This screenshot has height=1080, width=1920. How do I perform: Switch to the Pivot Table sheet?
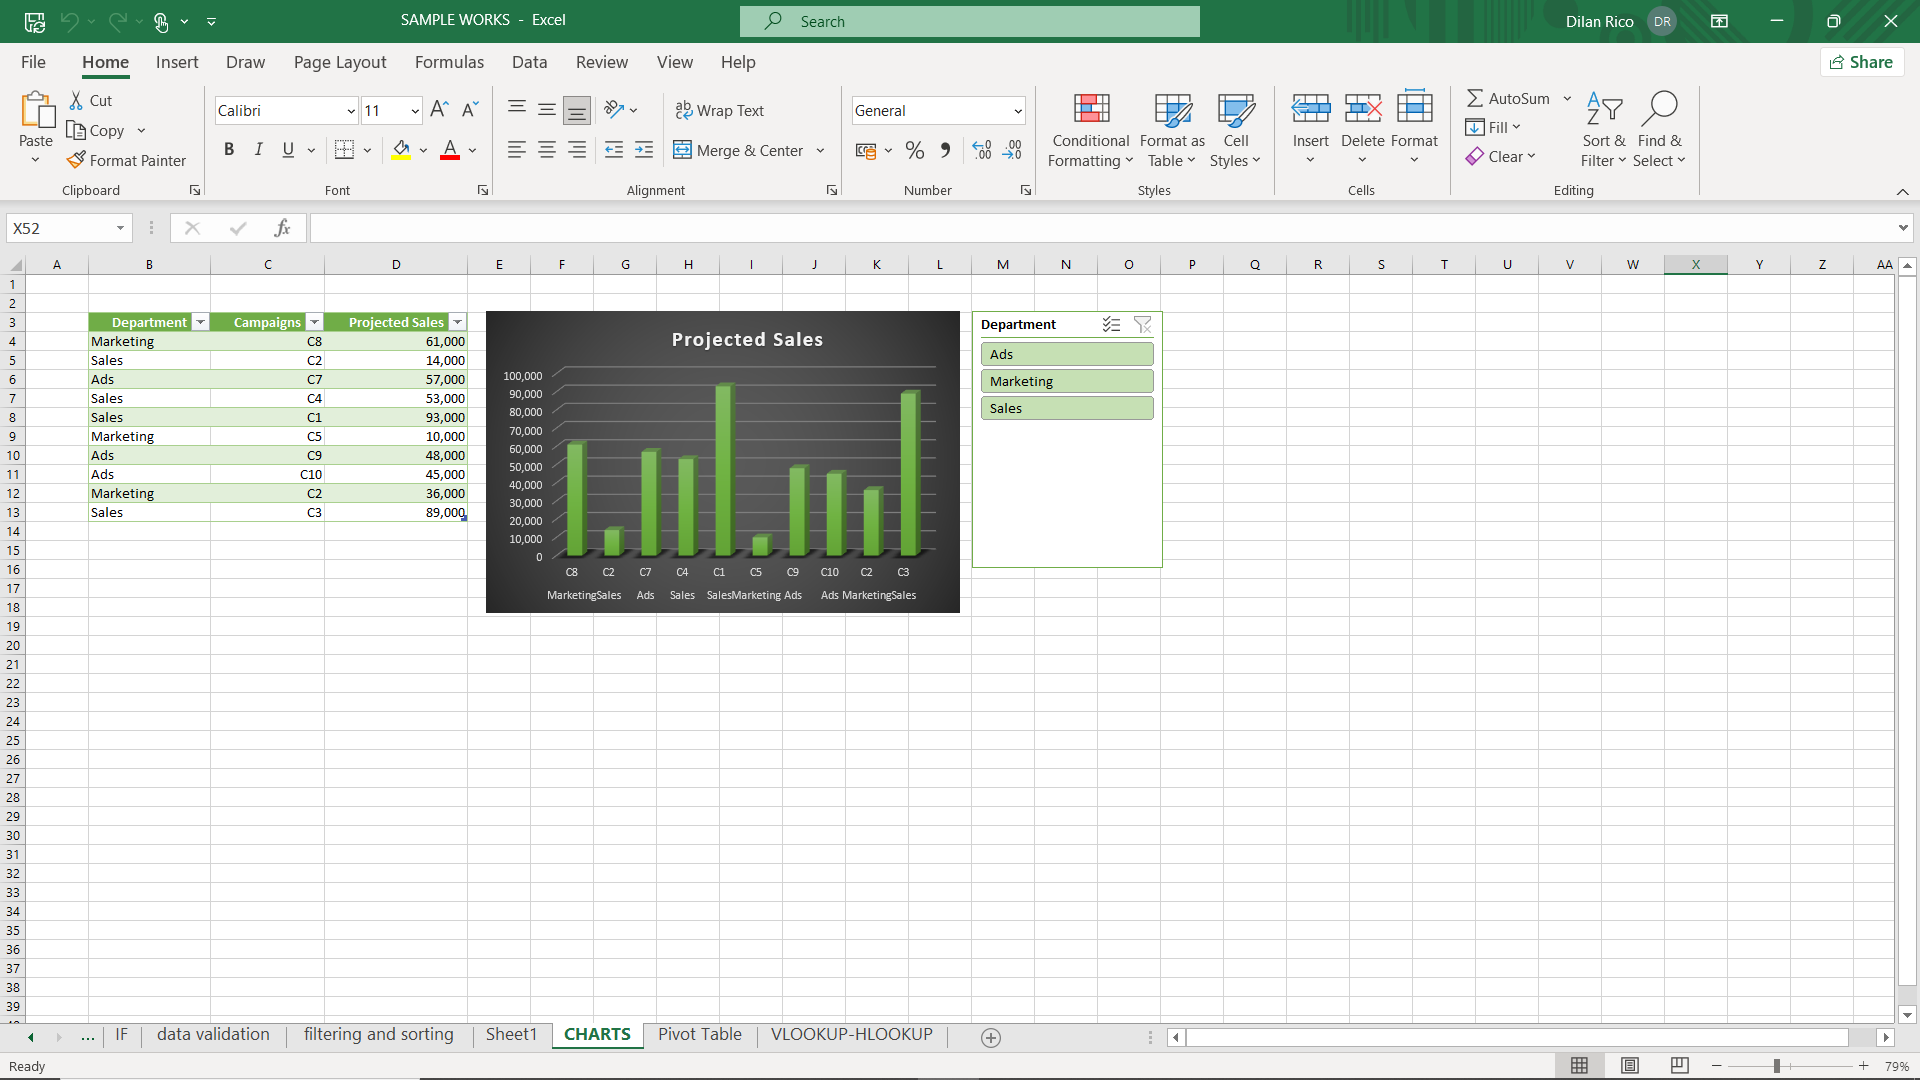tap(699, 1035)
